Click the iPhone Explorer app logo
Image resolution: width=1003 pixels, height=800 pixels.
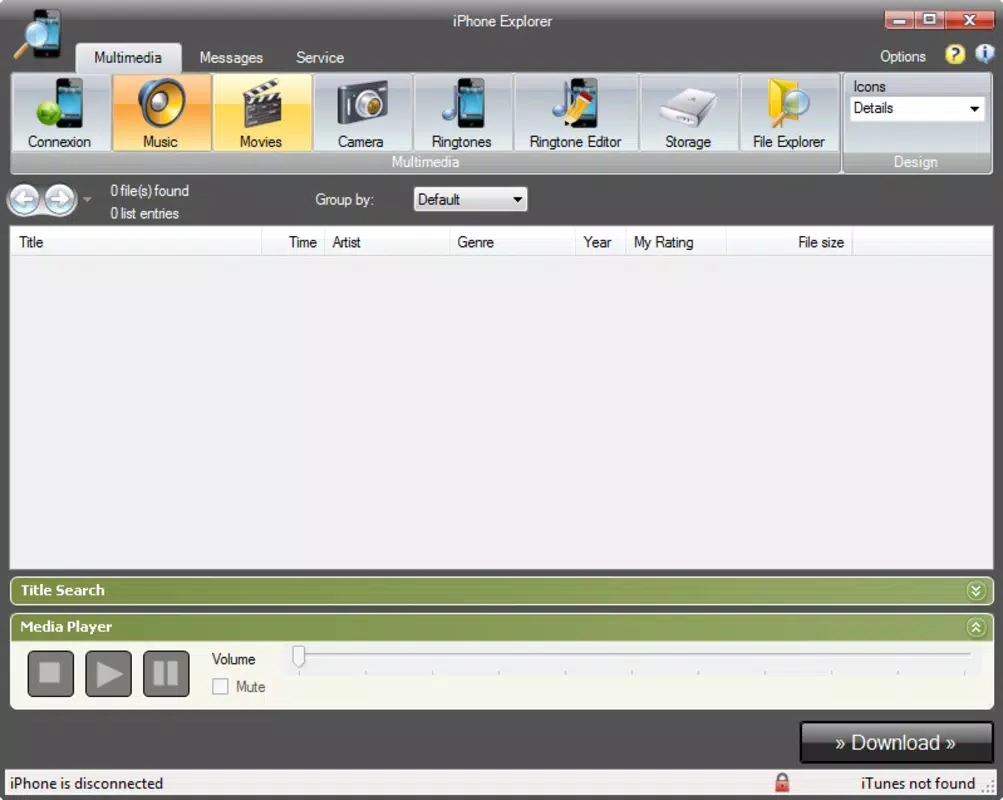[40, 35]
